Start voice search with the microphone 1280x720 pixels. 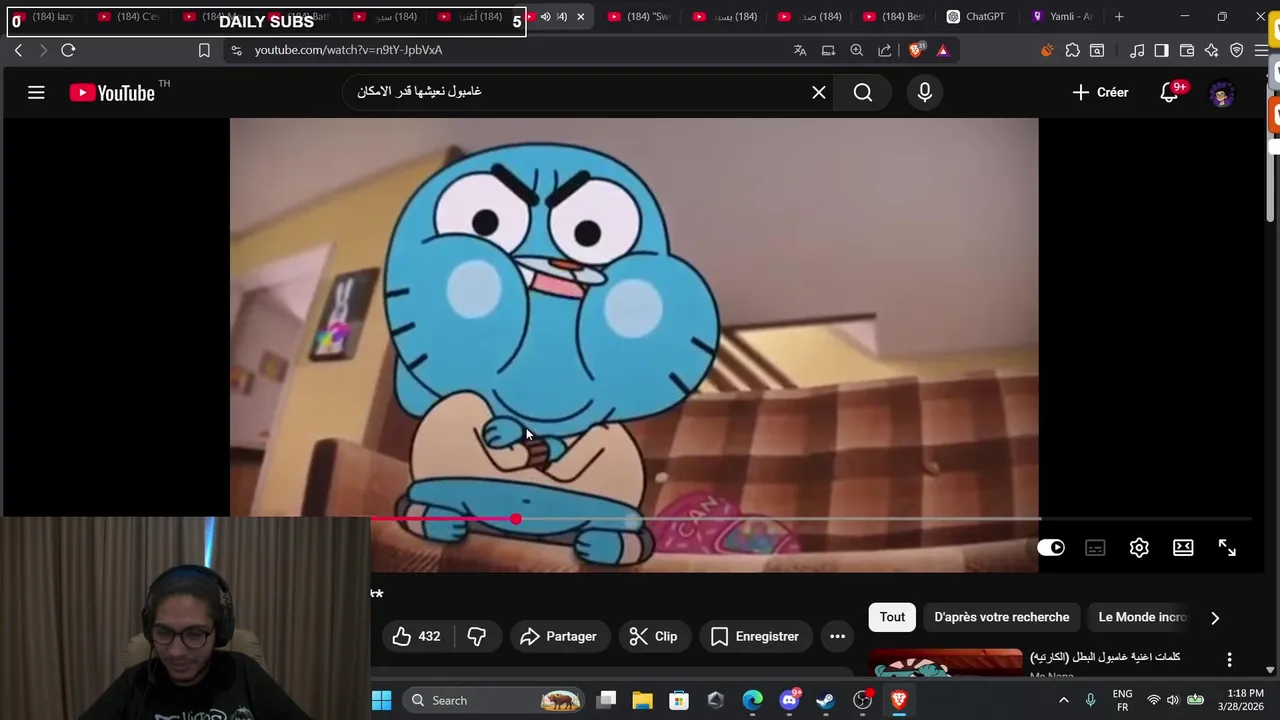point(924,92)
